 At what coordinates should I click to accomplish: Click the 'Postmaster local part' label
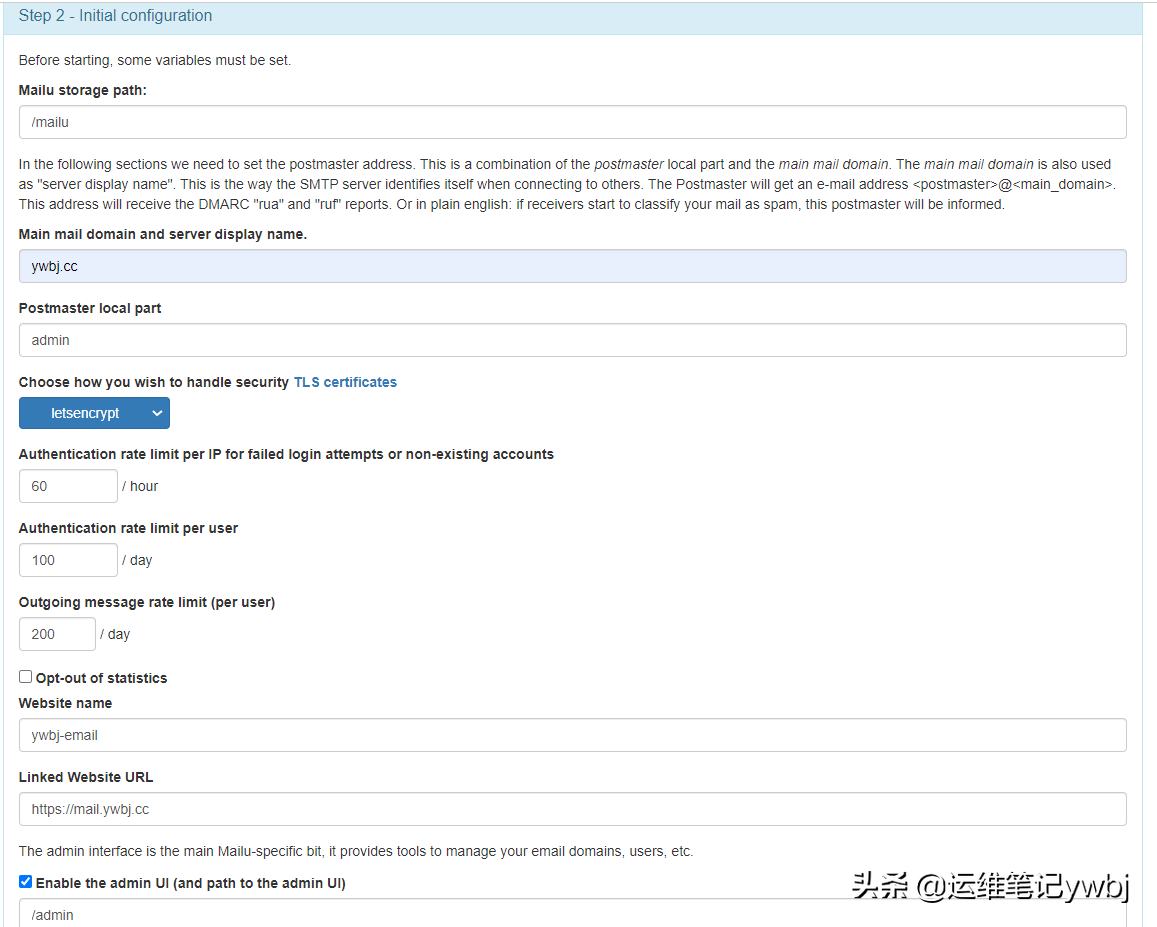[89, 309]
